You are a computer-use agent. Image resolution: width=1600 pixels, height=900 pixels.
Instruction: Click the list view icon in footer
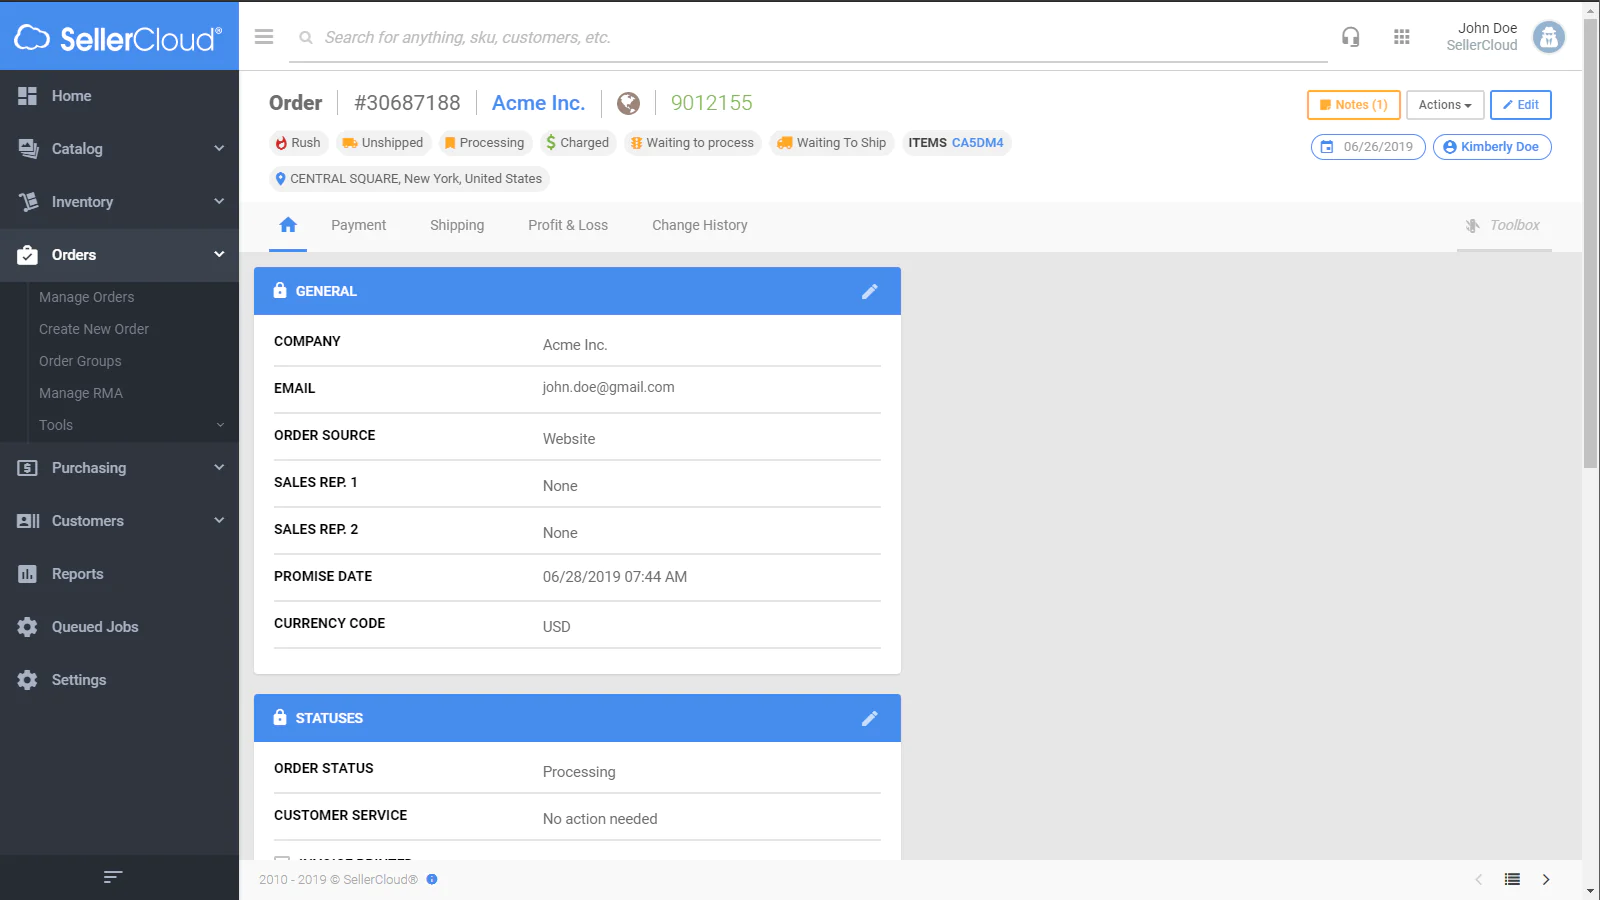point(1512,879)
